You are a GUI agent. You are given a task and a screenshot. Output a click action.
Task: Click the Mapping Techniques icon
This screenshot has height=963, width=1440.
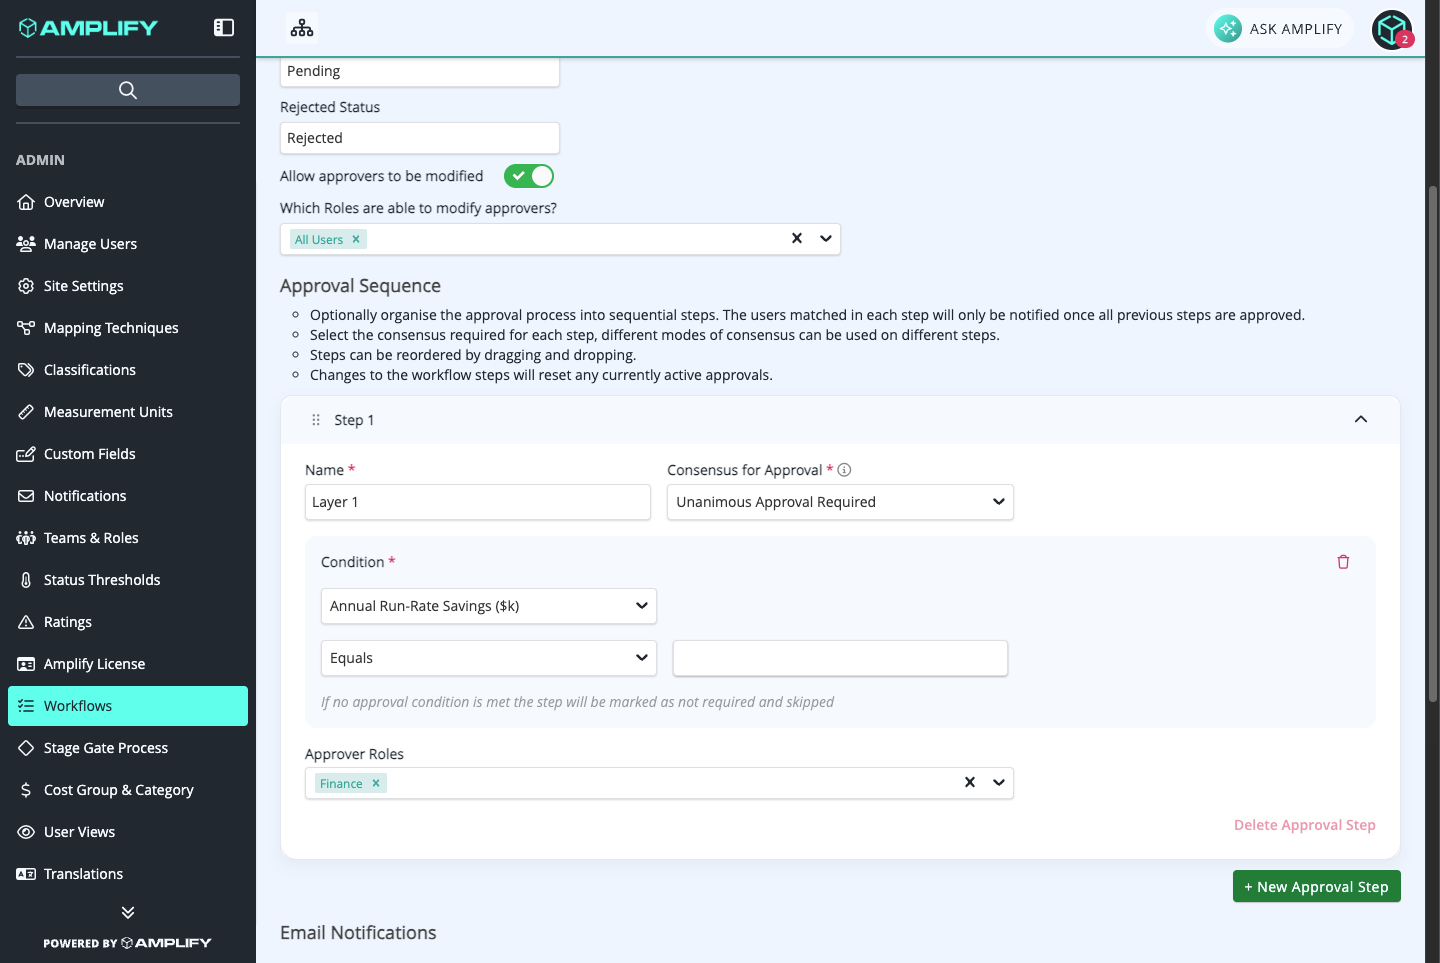pyautogui.click(x=26, y=328)
